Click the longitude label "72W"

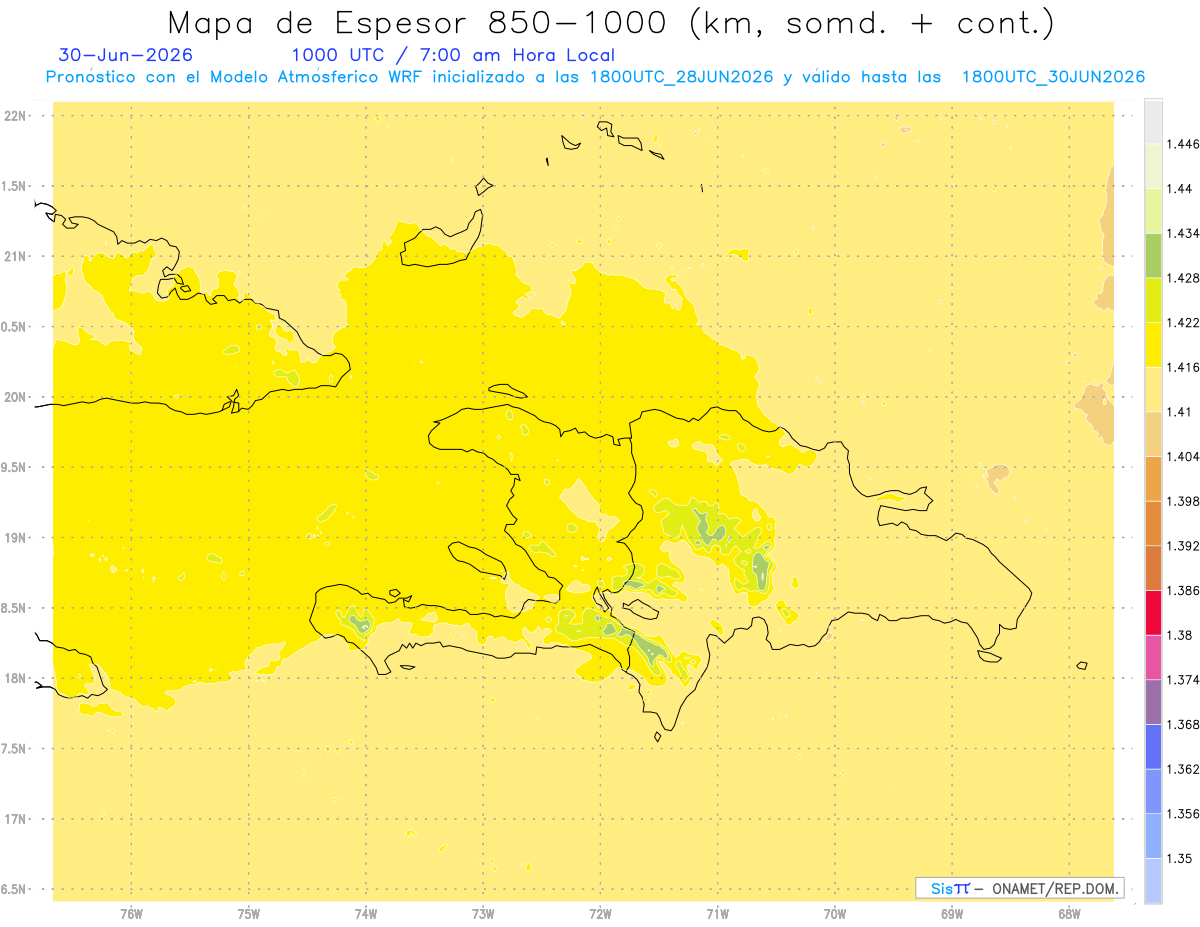tap(600, 914)
